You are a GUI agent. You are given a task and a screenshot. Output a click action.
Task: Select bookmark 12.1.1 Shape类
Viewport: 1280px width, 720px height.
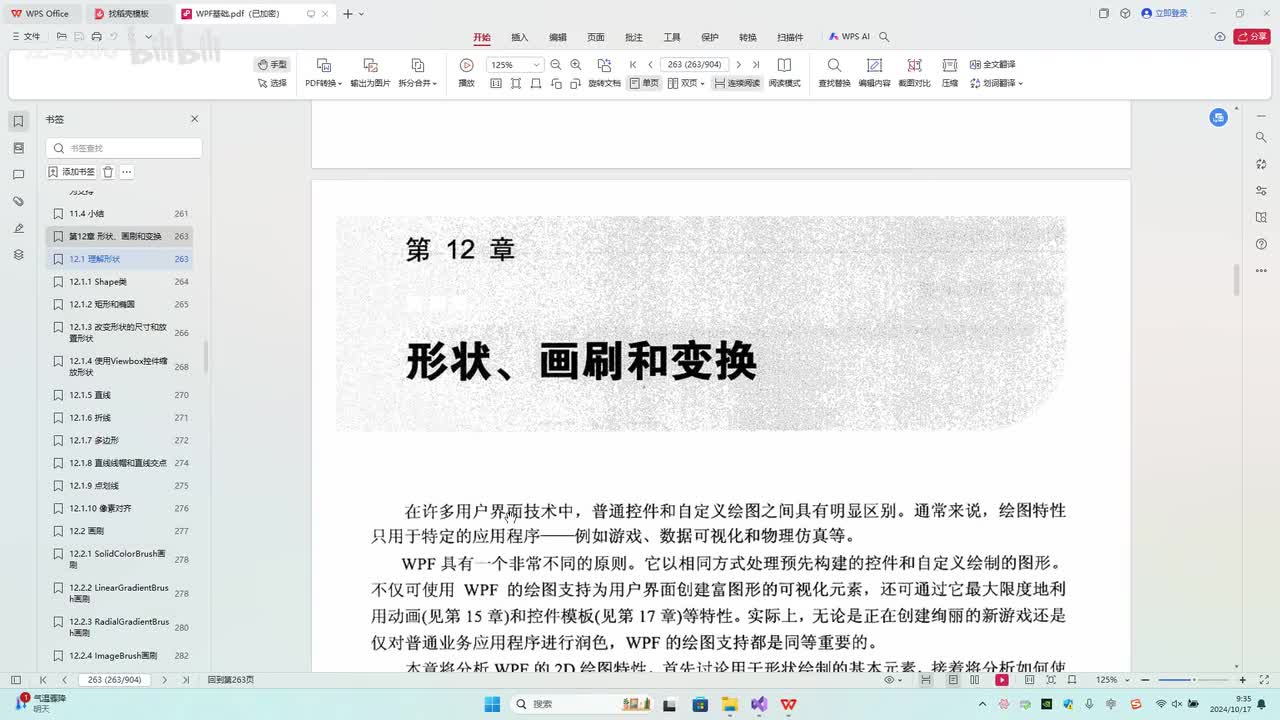point(119,282)
